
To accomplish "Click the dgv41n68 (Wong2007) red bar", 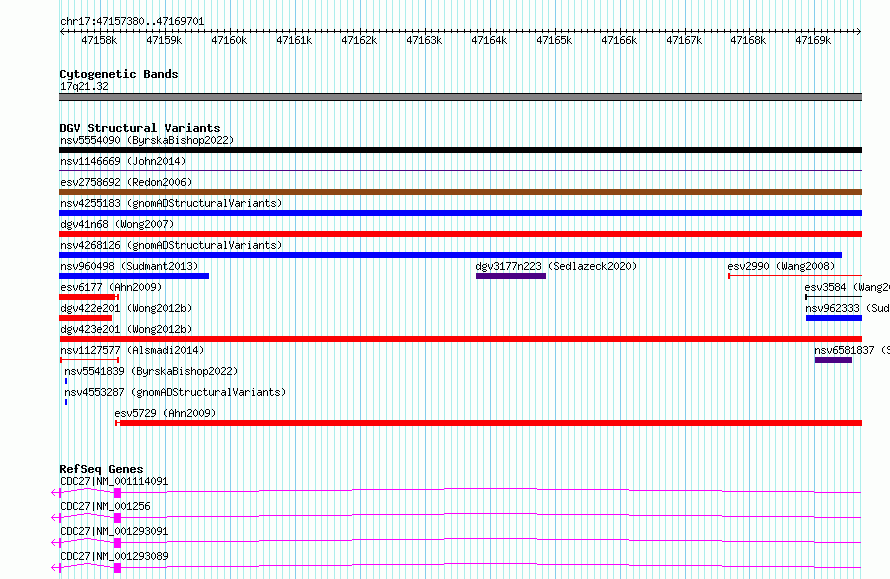I will pos(460,234).
